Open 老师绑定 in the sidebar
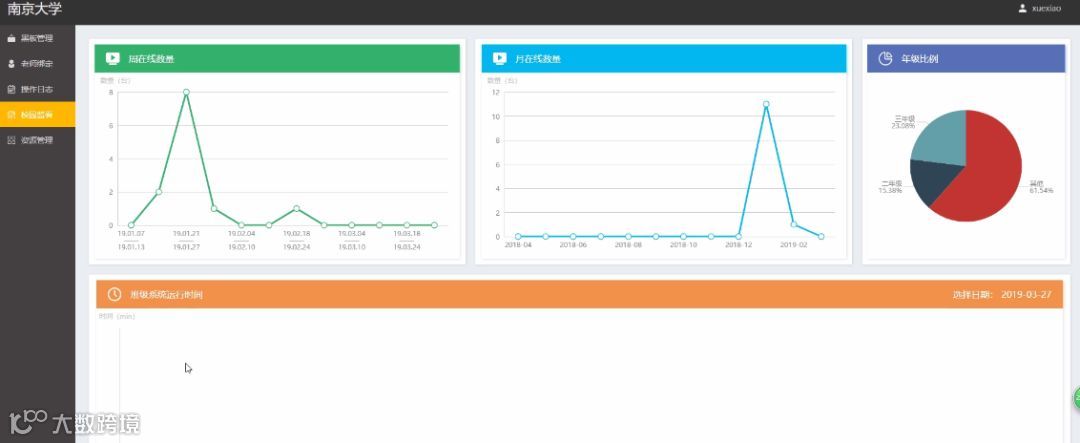The image size is (1080, 443). point(37,64)
